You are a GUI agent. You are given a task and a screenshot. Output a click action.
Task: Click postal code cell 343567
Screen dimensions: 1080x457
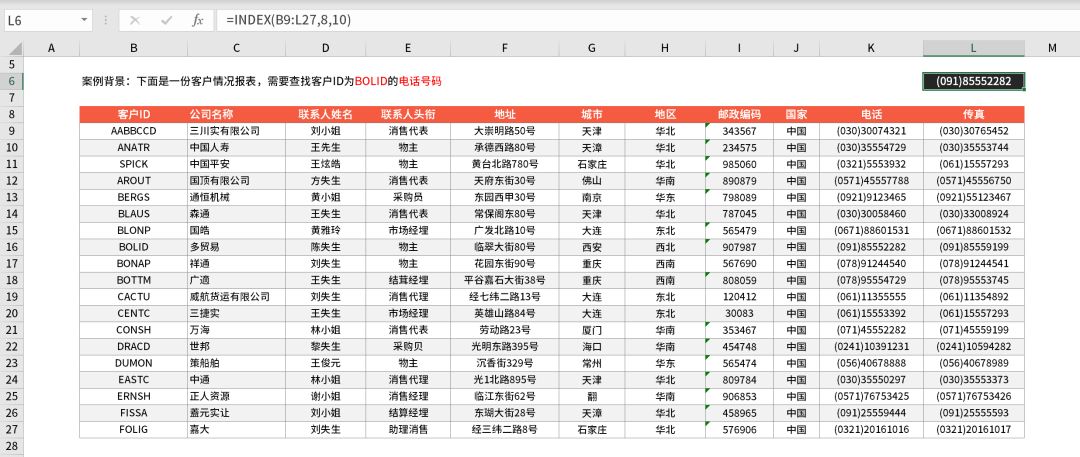tap(738, 130)
